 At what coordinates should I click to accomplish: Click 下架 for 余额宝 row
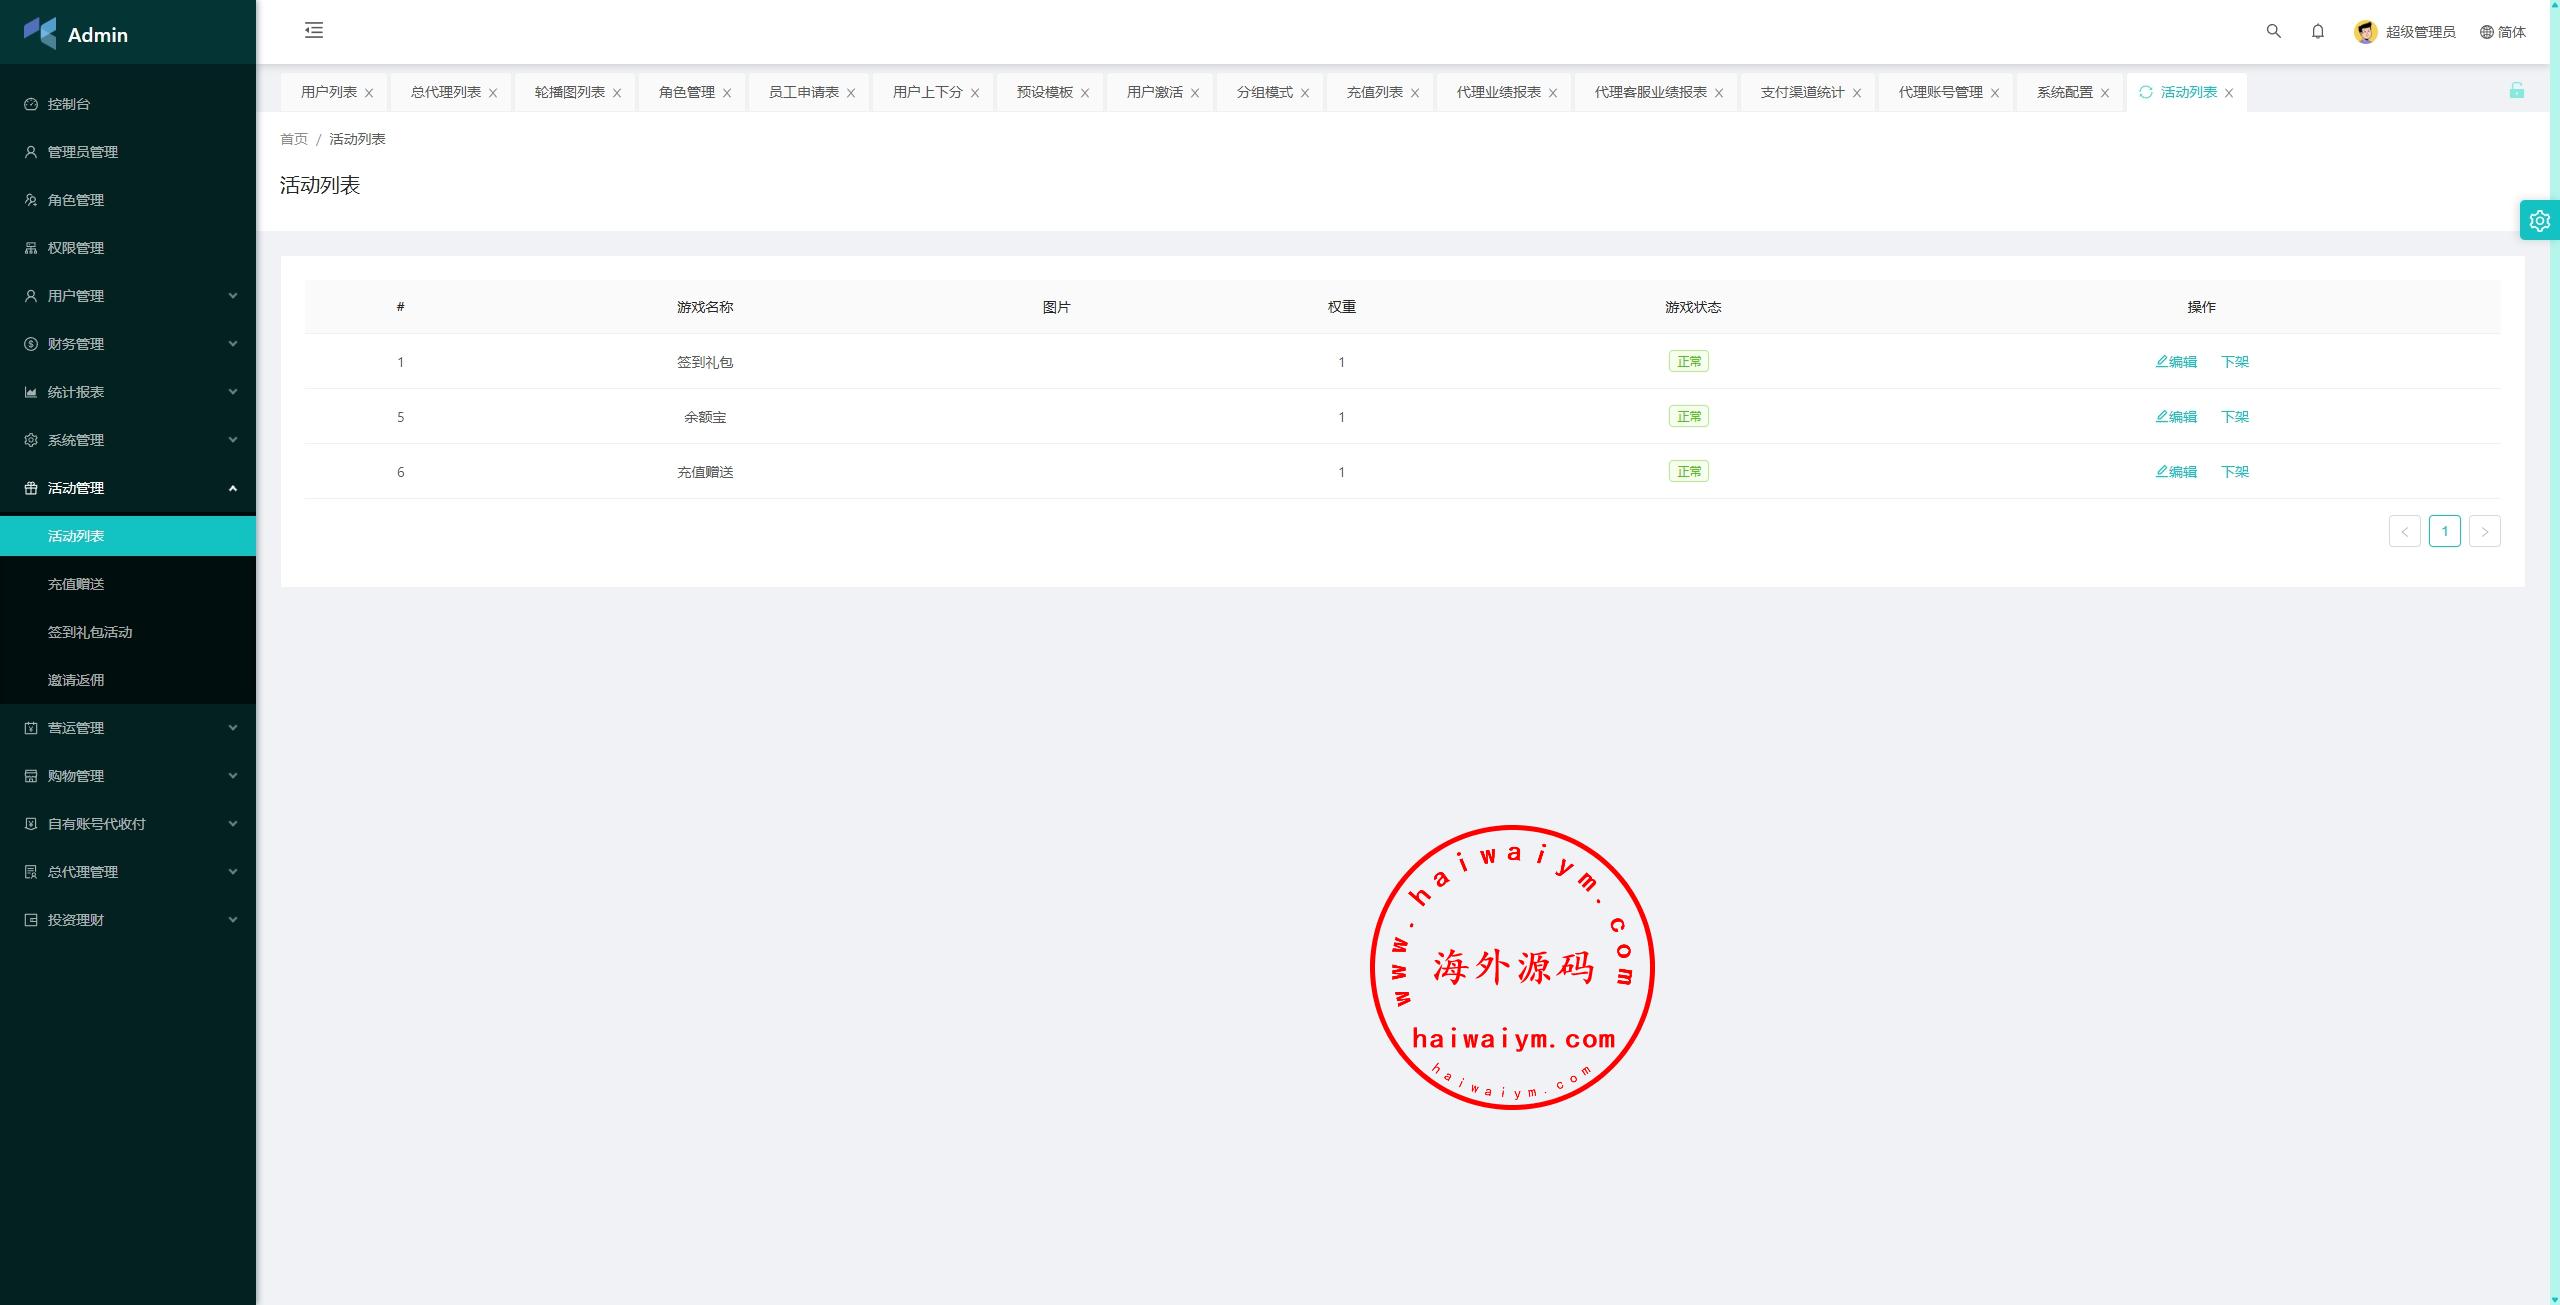(2234, 417)
